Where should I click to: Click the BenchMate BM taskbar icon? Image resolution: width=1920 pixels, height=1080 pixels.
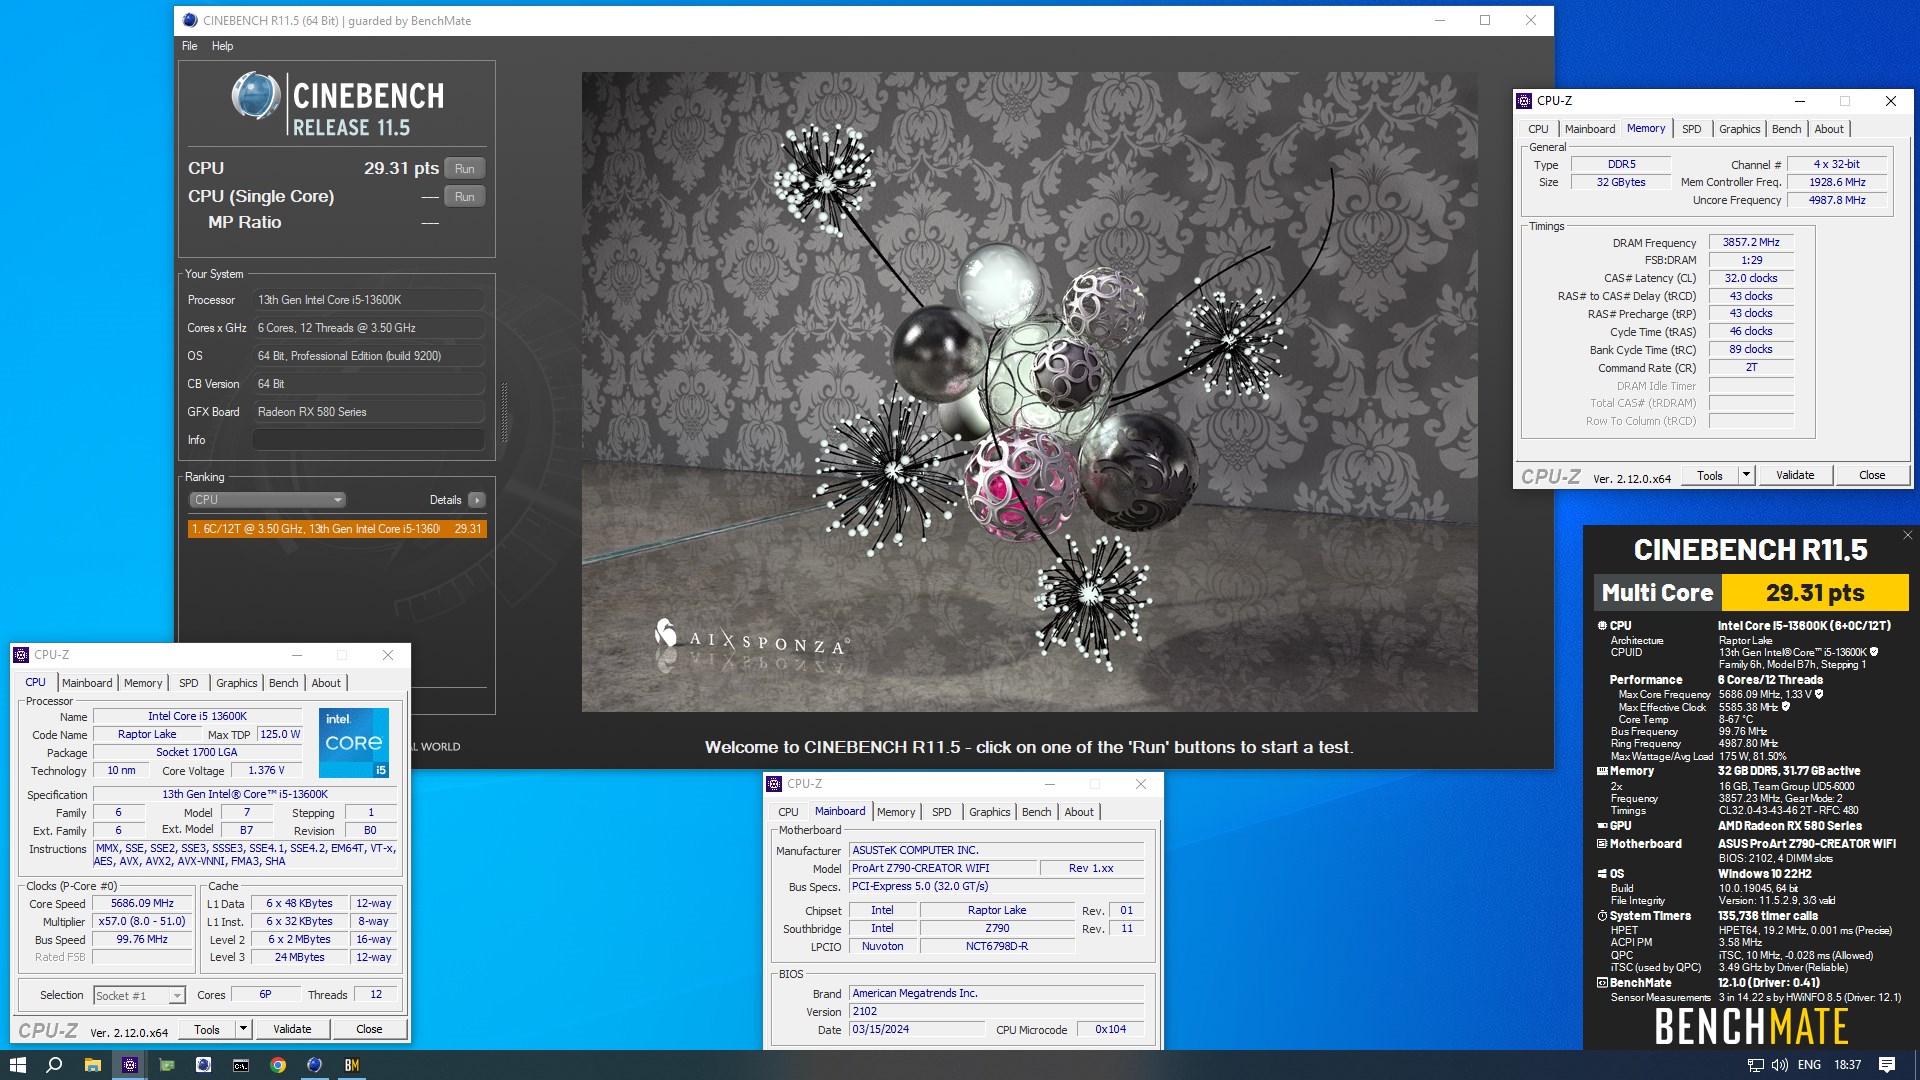352,1065
